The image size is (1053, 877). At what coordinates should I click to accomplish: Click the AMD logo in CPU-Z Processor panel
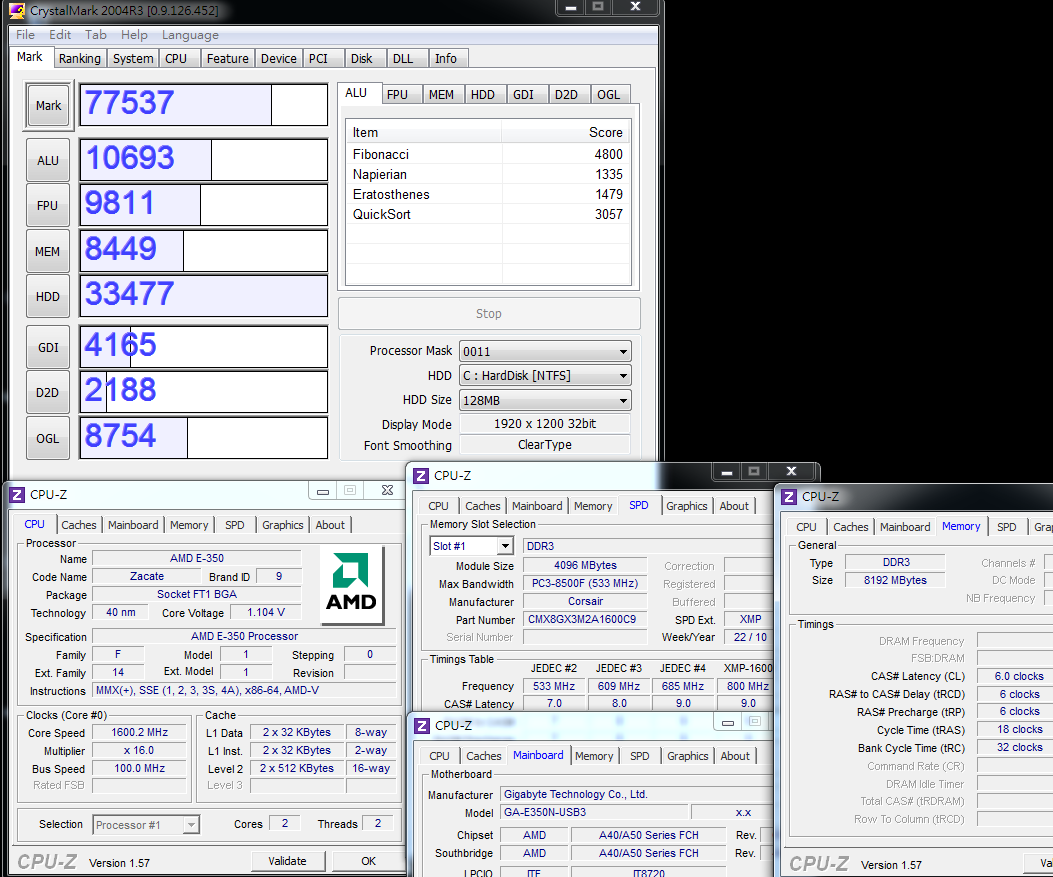coord(352,586)
